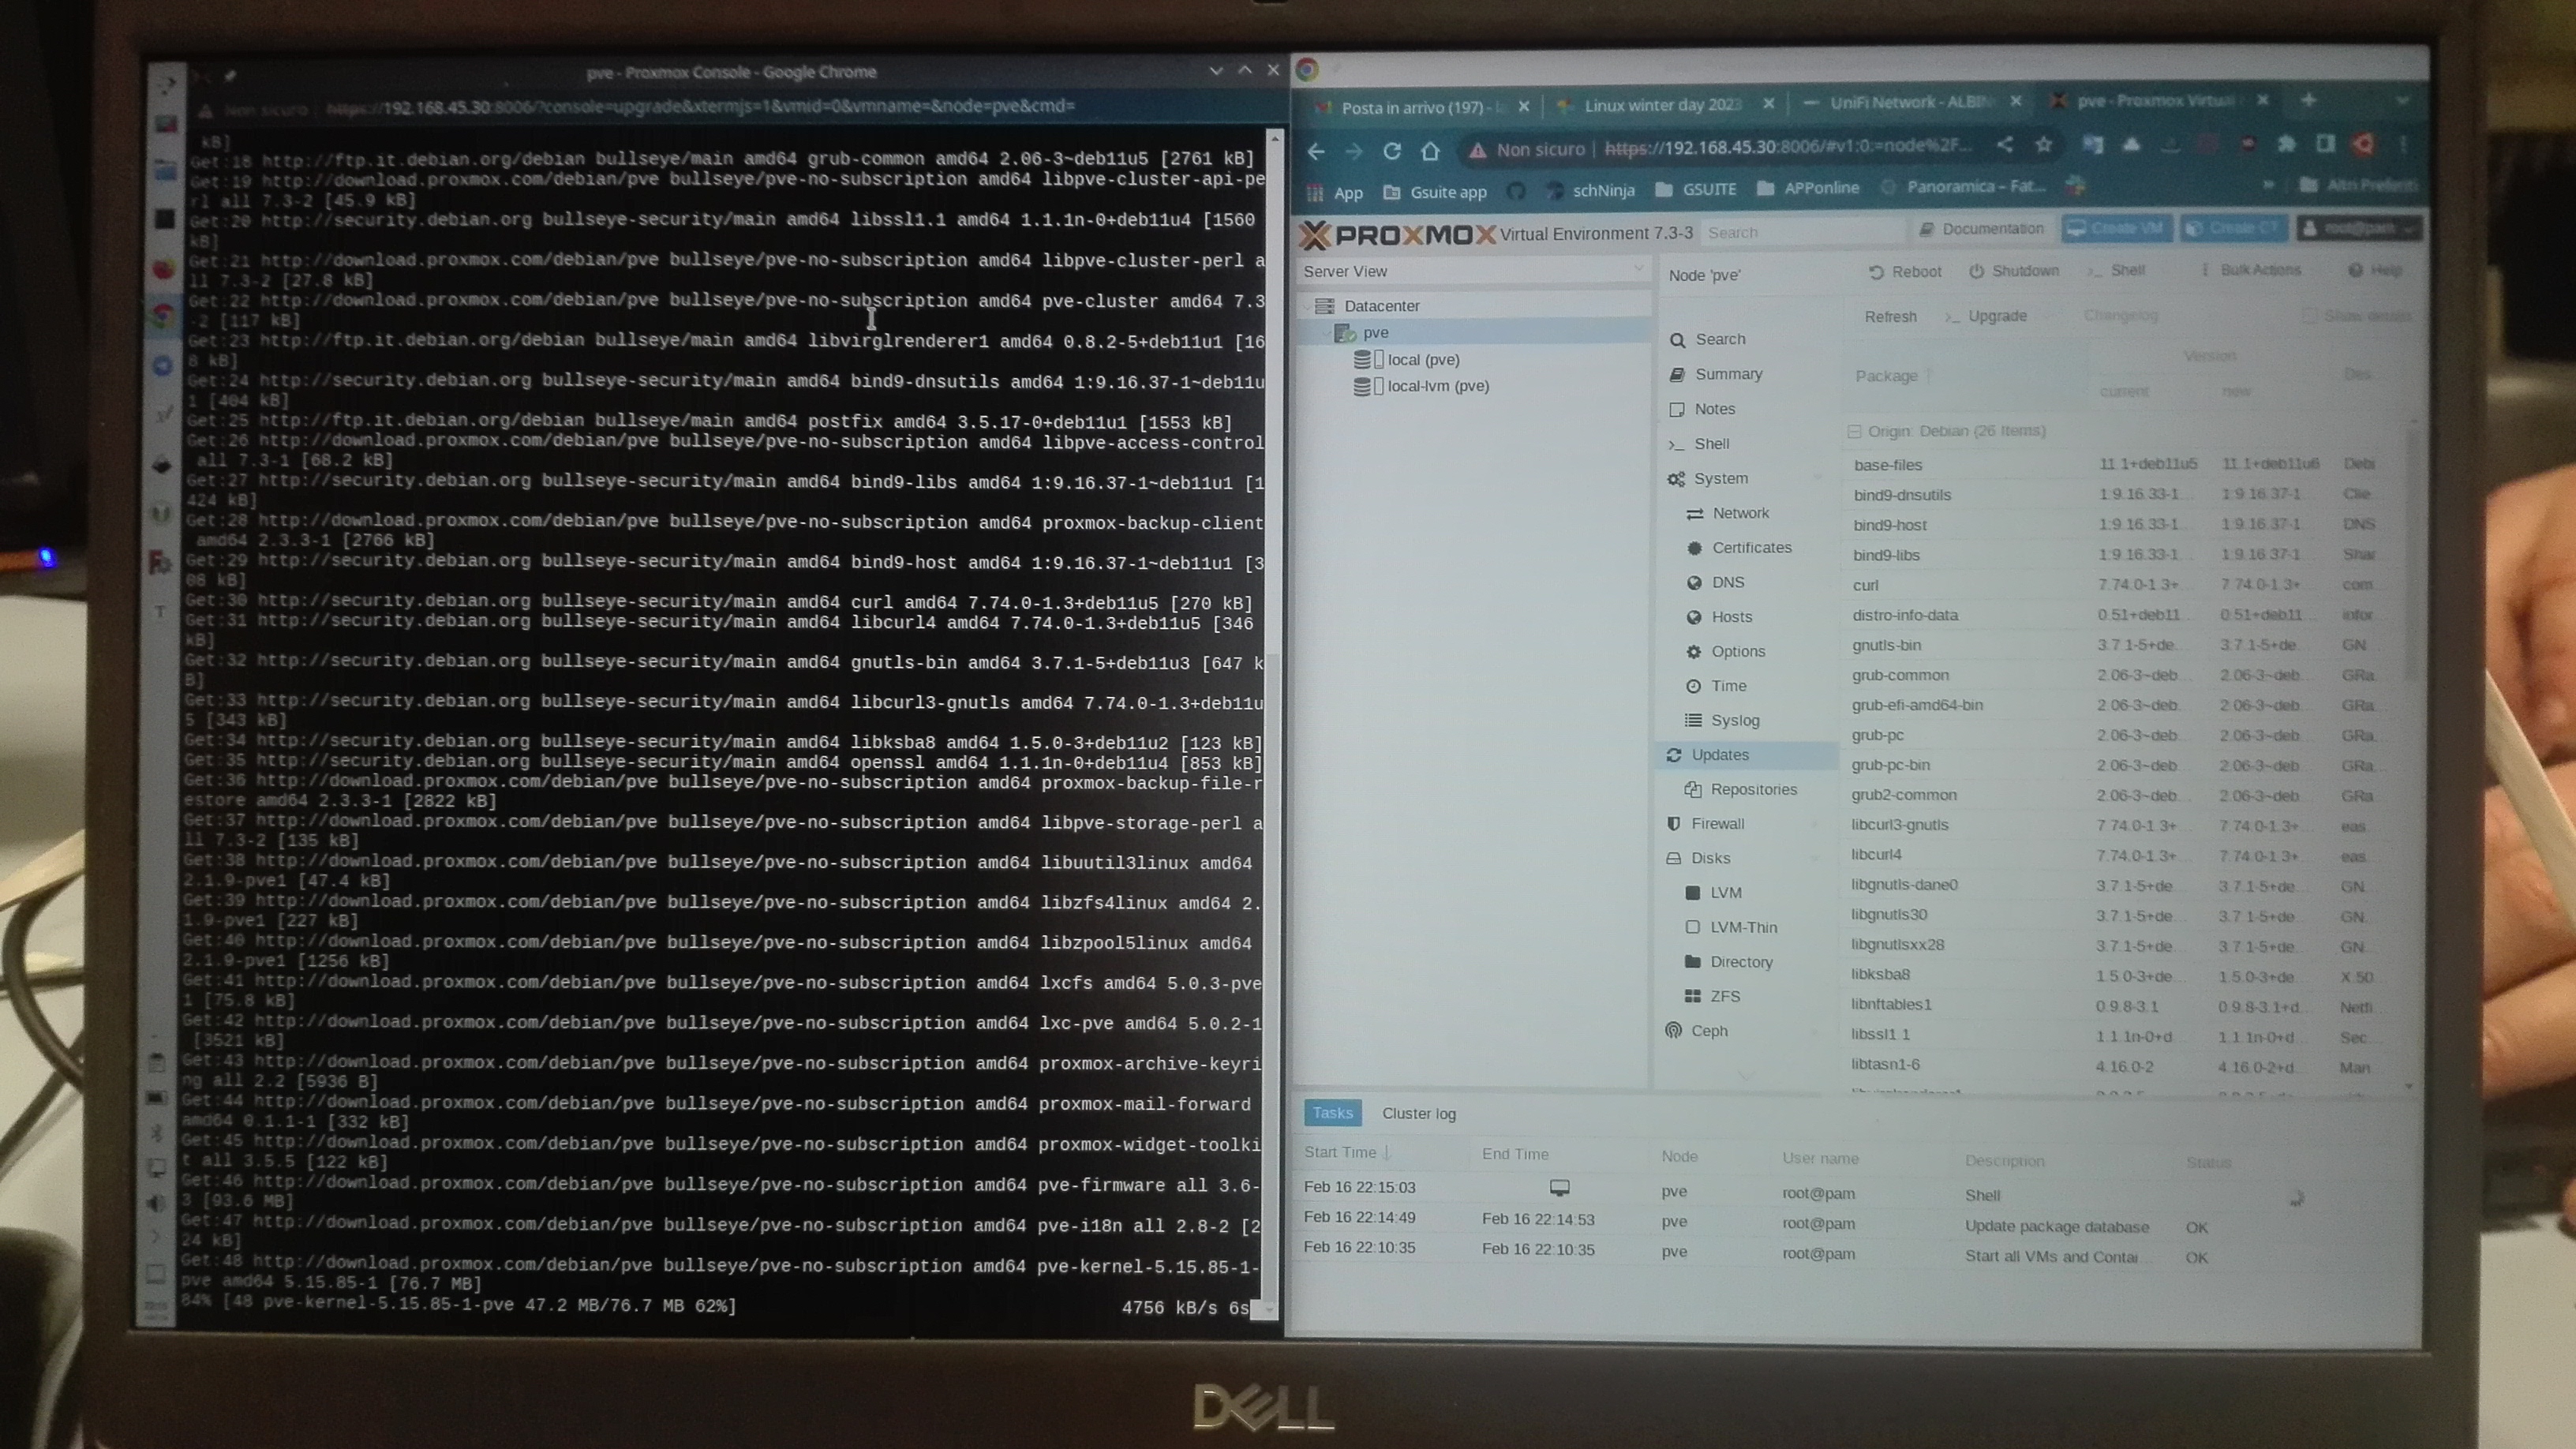Select the Cluster log tab in bottom panel
Image resolution: width=2576 pixels, height=1449 pixels.
pos(1419,1111)
